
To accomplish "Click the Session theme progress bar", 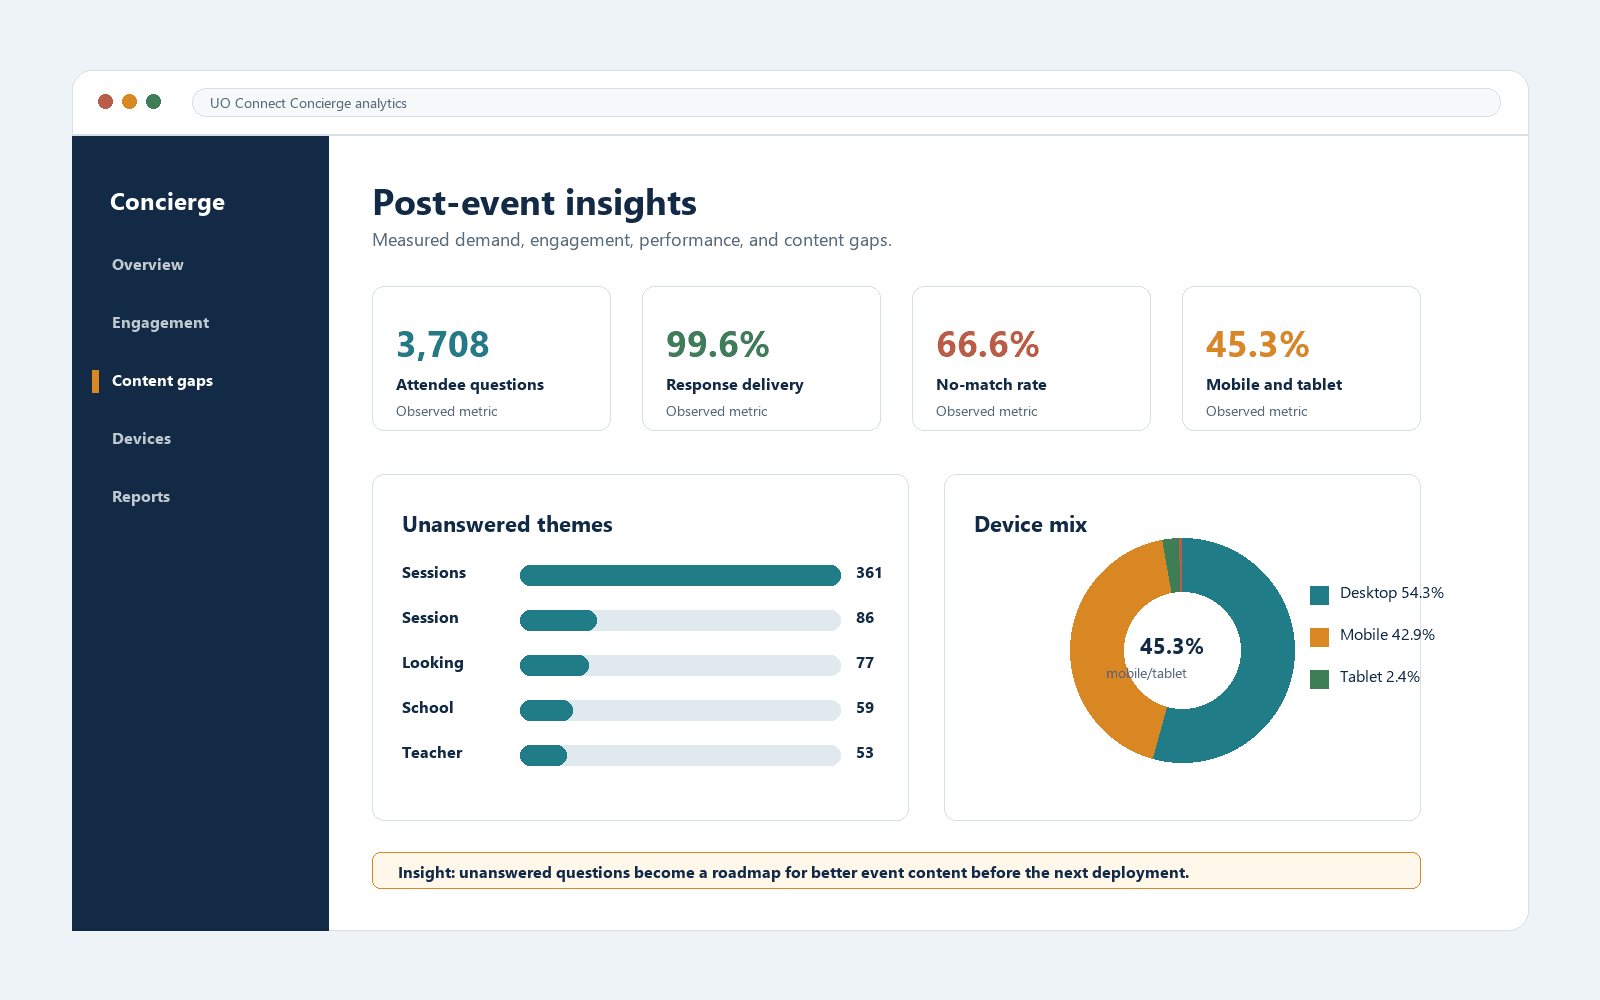I will (680, 620).
